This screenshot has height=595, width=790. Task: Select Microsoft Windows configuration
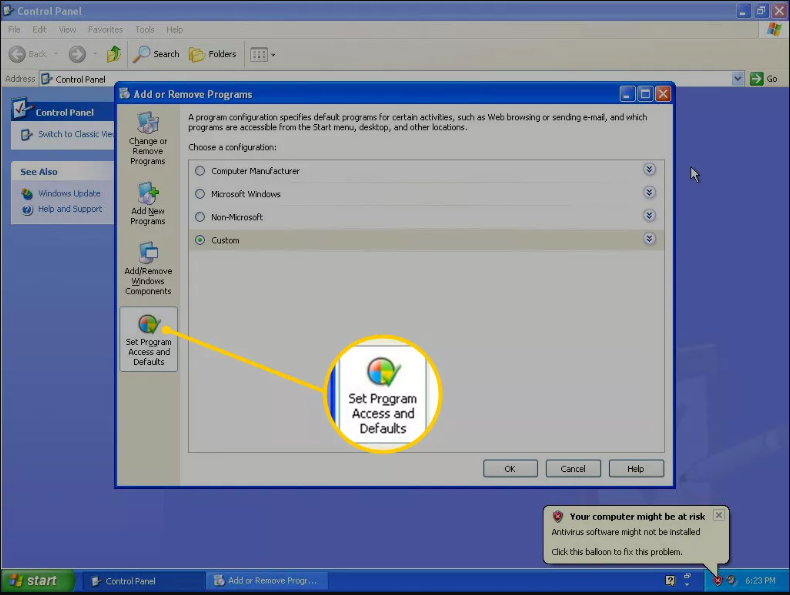click(200, 194)
